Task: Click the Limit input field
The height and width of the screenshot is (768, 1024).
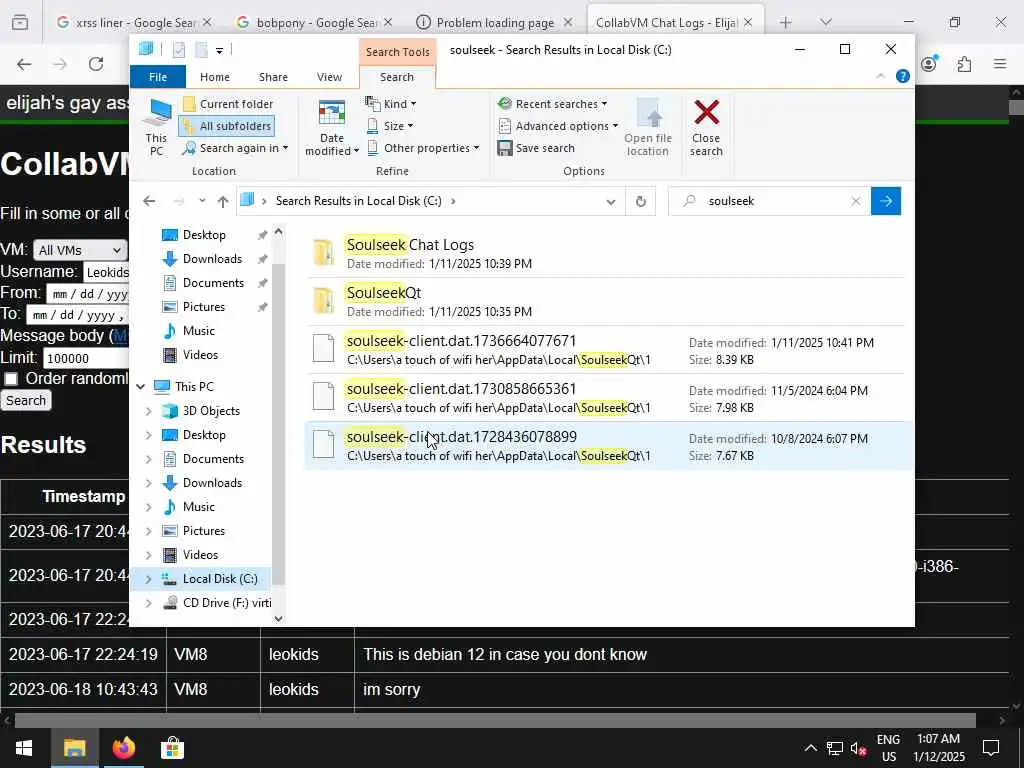Action: tap(86, 358)
